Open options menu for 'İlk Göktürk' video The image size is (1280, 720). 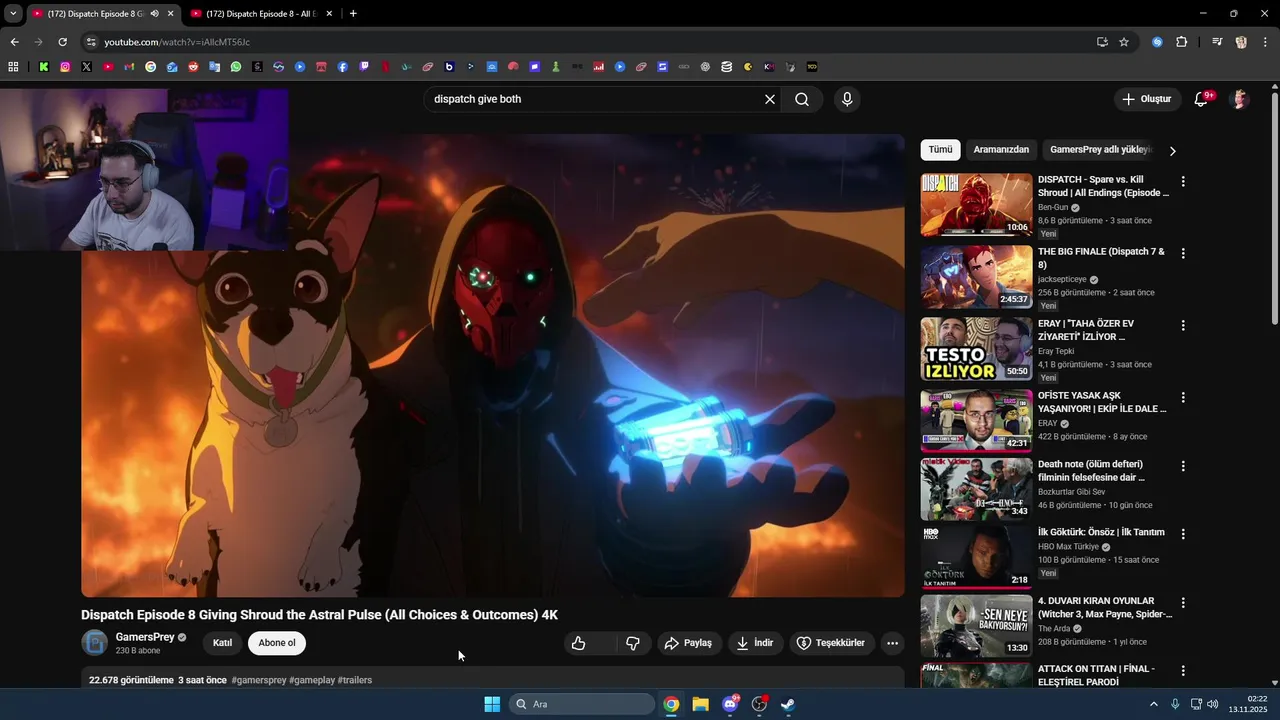tap(1183, 535)
